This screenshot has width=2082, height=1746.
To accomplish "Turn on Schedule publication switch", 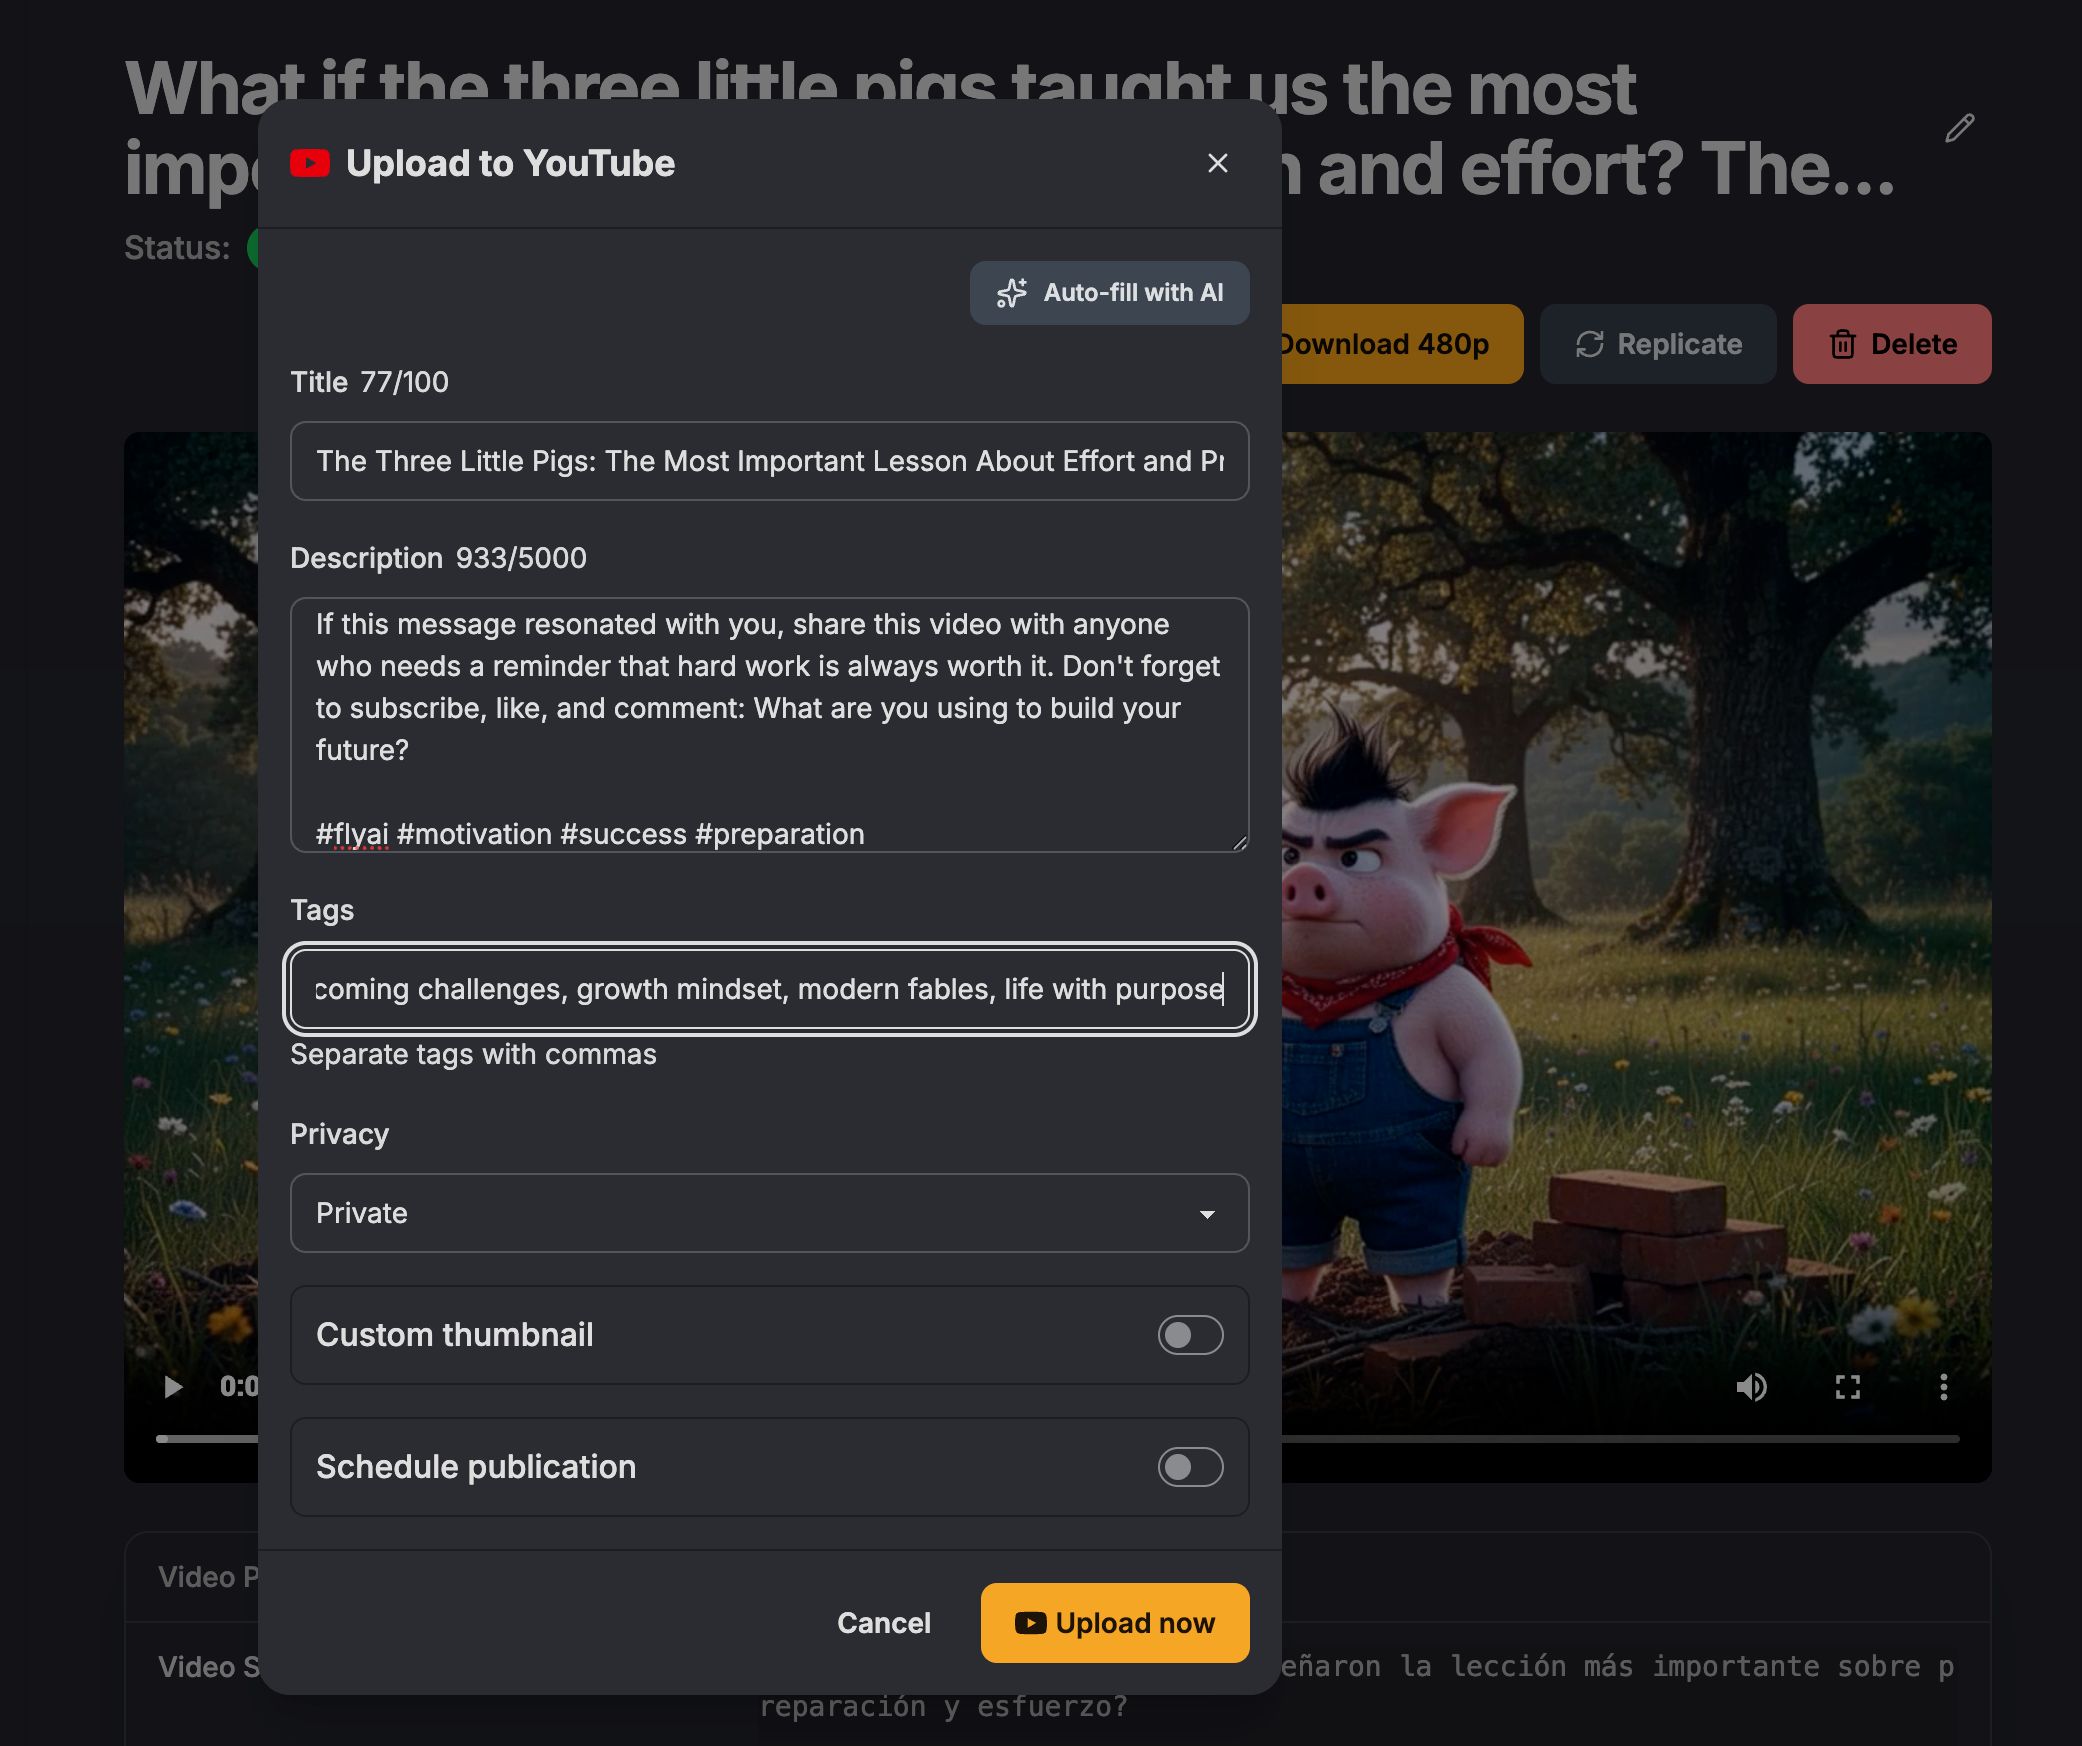I will (x=1190, y=1467).
